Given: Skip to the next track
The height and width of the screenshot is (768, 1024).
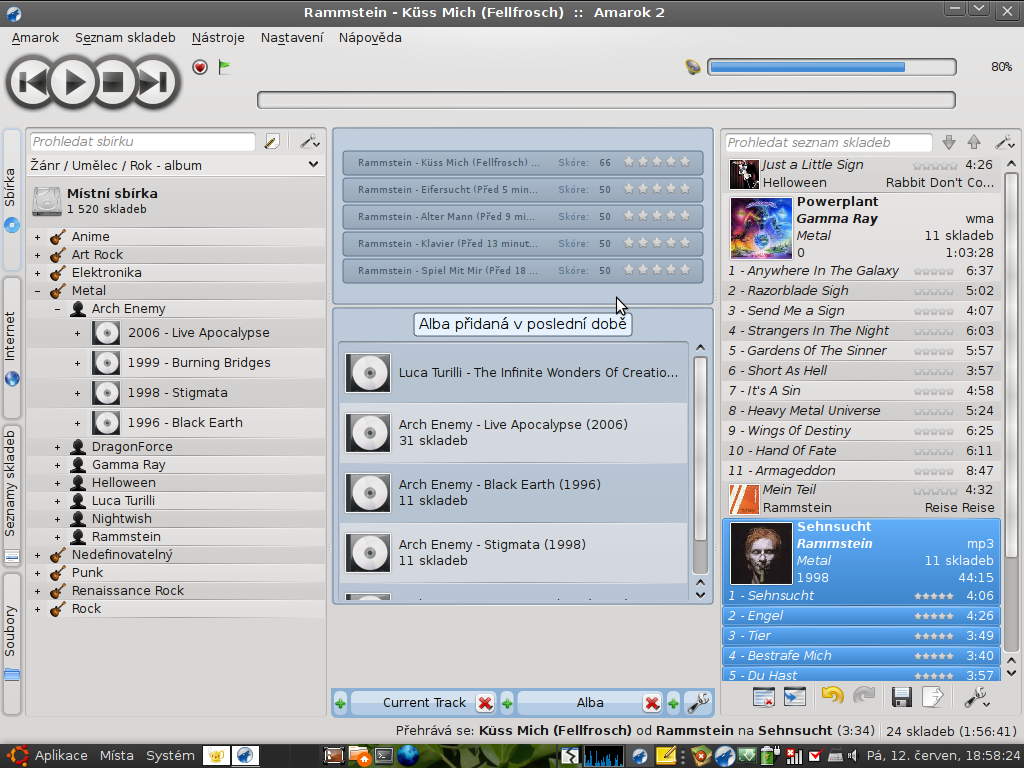Looking at the screenshot, I should (x=155, y=82).
